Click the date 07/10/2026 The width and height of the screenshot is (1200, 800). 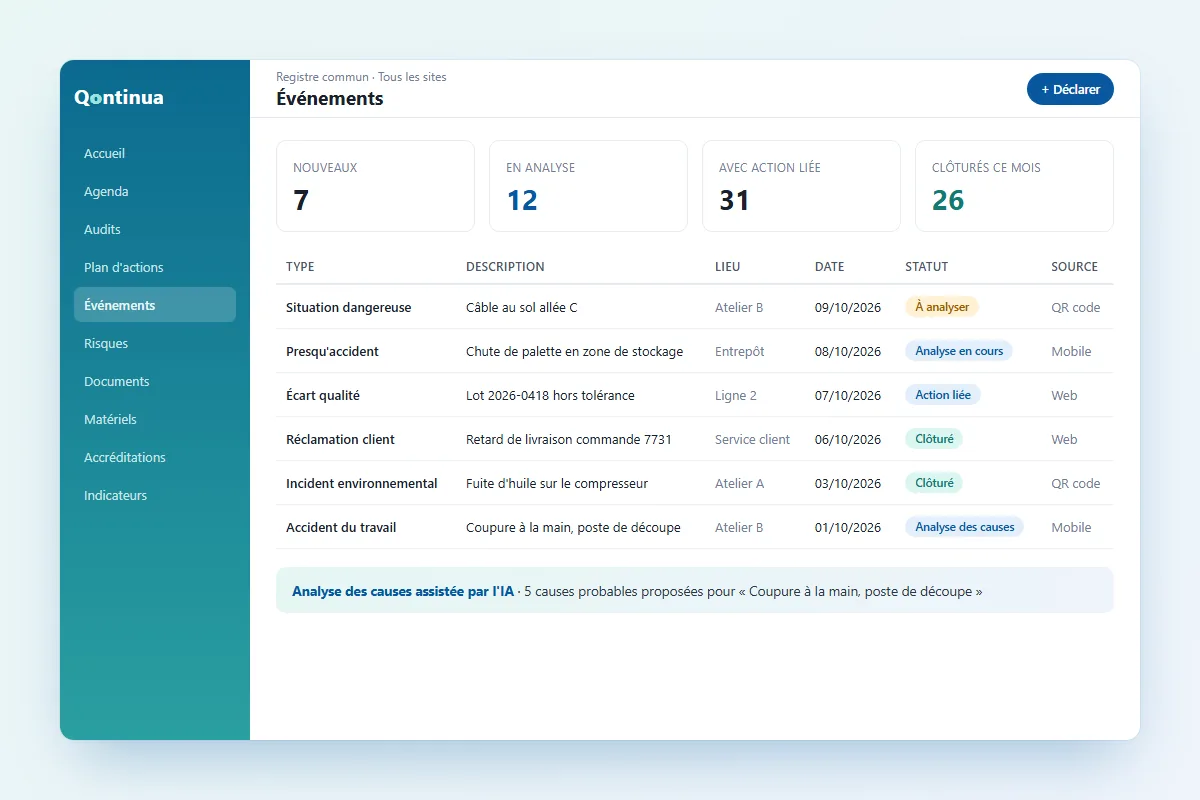pos(848,395)
